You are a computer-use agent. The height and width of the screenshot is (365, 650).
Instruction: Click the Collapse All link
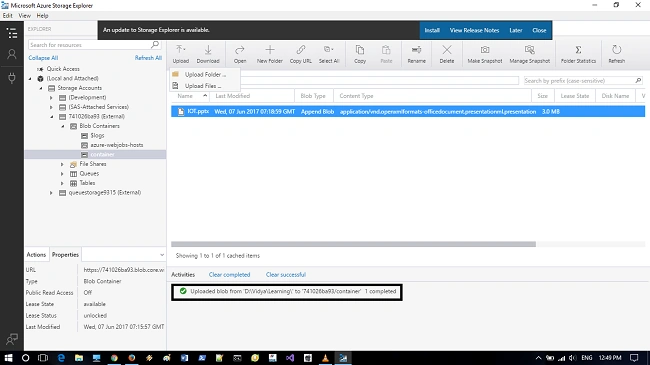(x=43, y=58)
